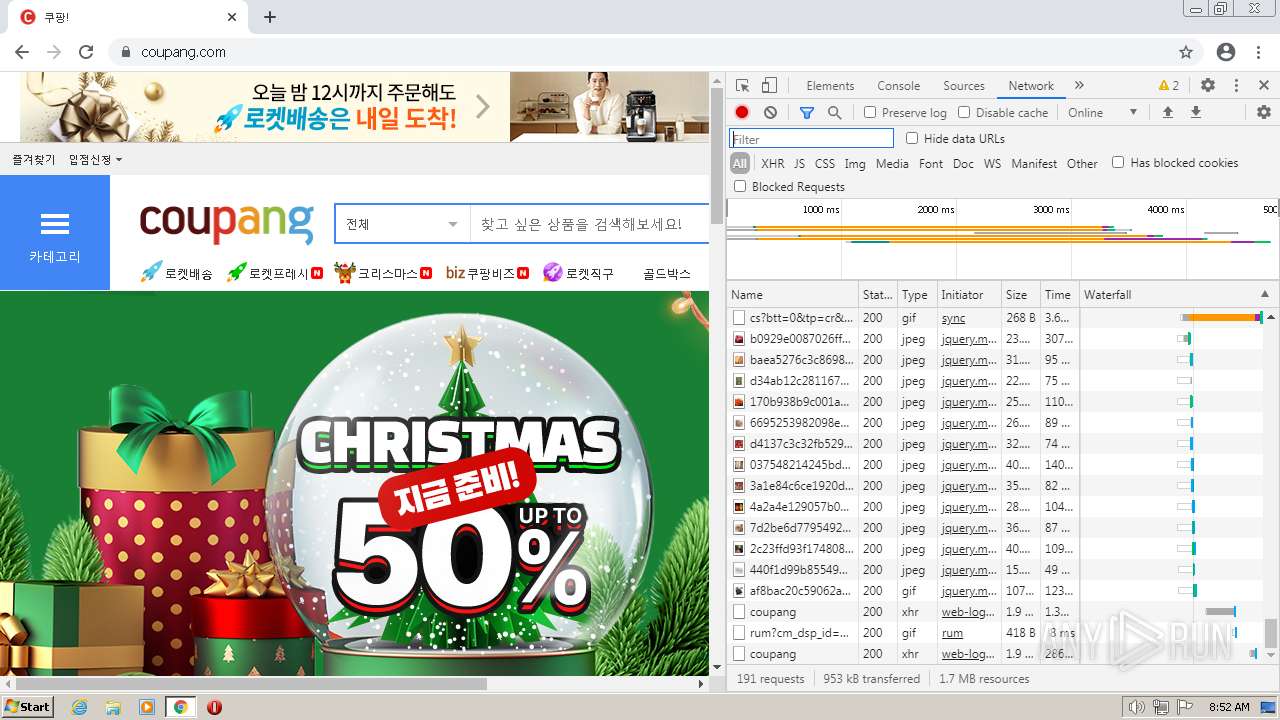1280x720 pixels.
Task: Switch to the Elements tab
Action: click(x=830, y=86)
